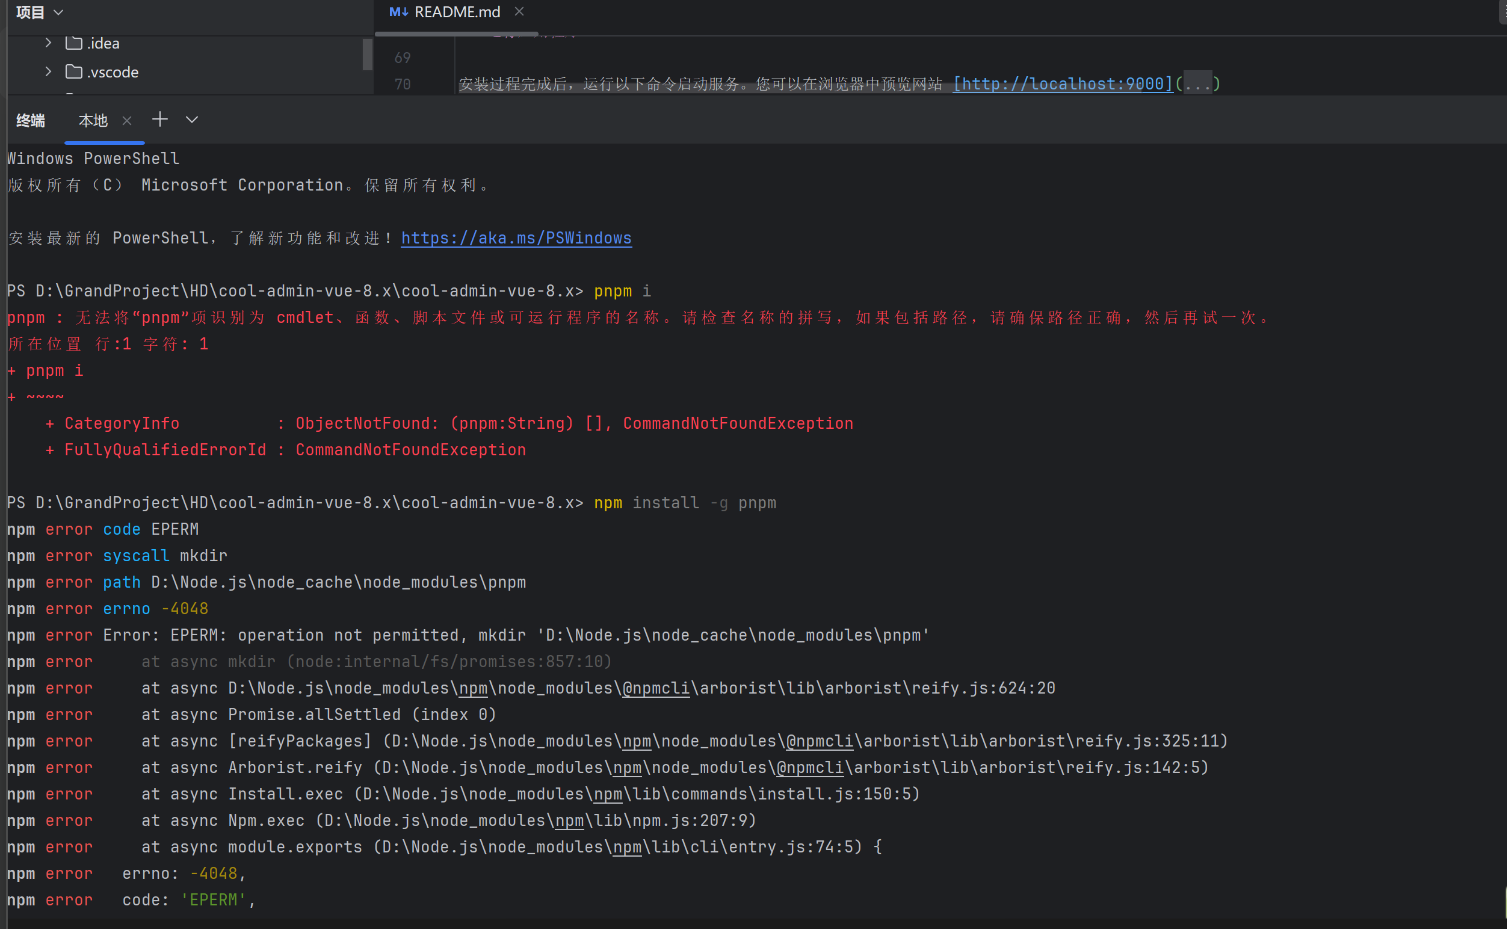Click the .vscode folder icon

coord(74,71)
